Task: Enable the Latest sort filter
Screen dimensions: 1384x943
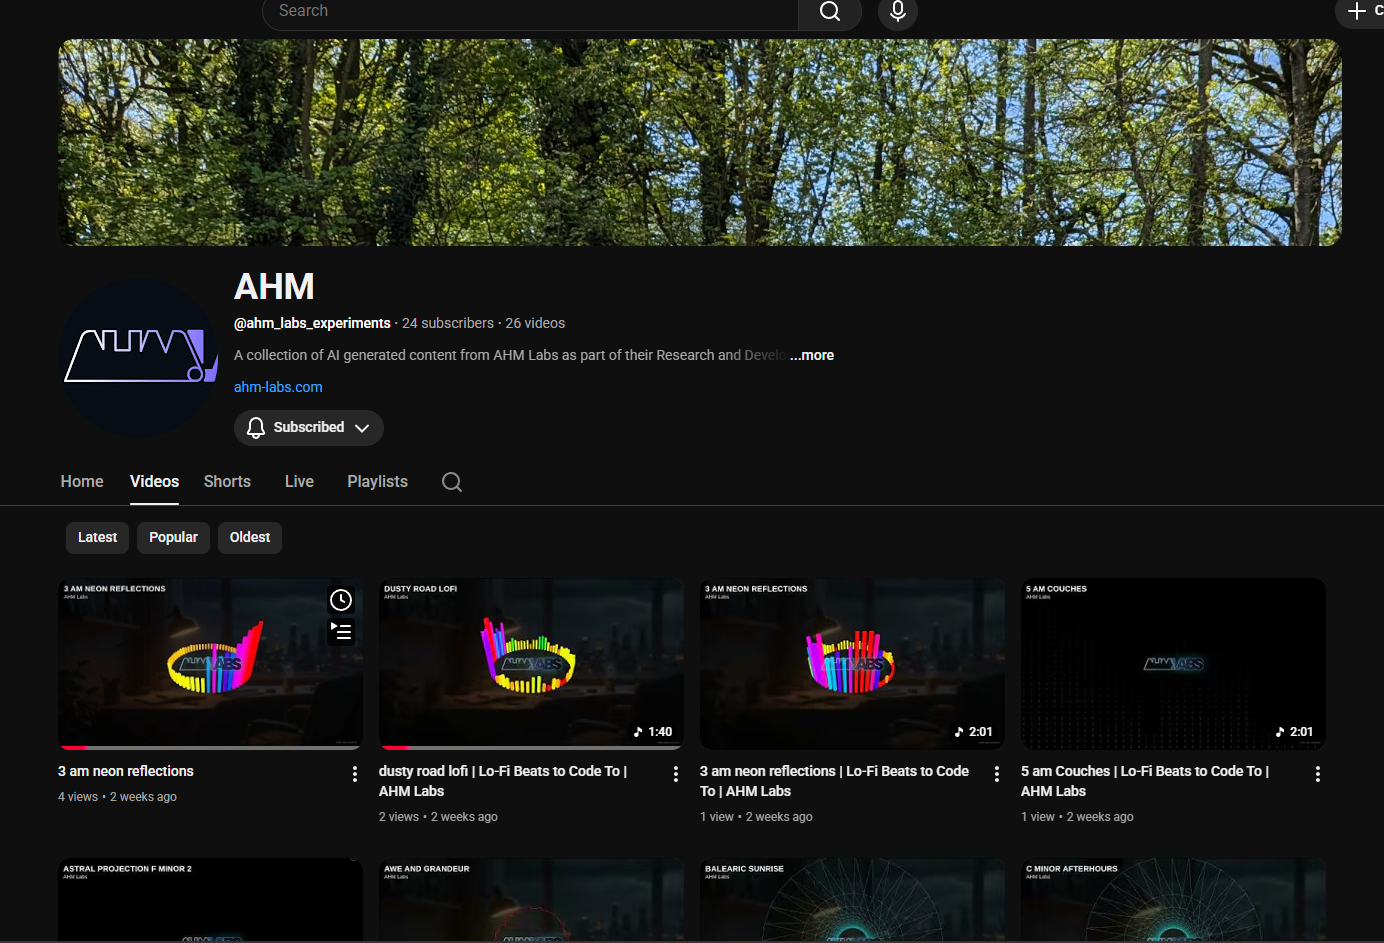Action: point(97,537)
